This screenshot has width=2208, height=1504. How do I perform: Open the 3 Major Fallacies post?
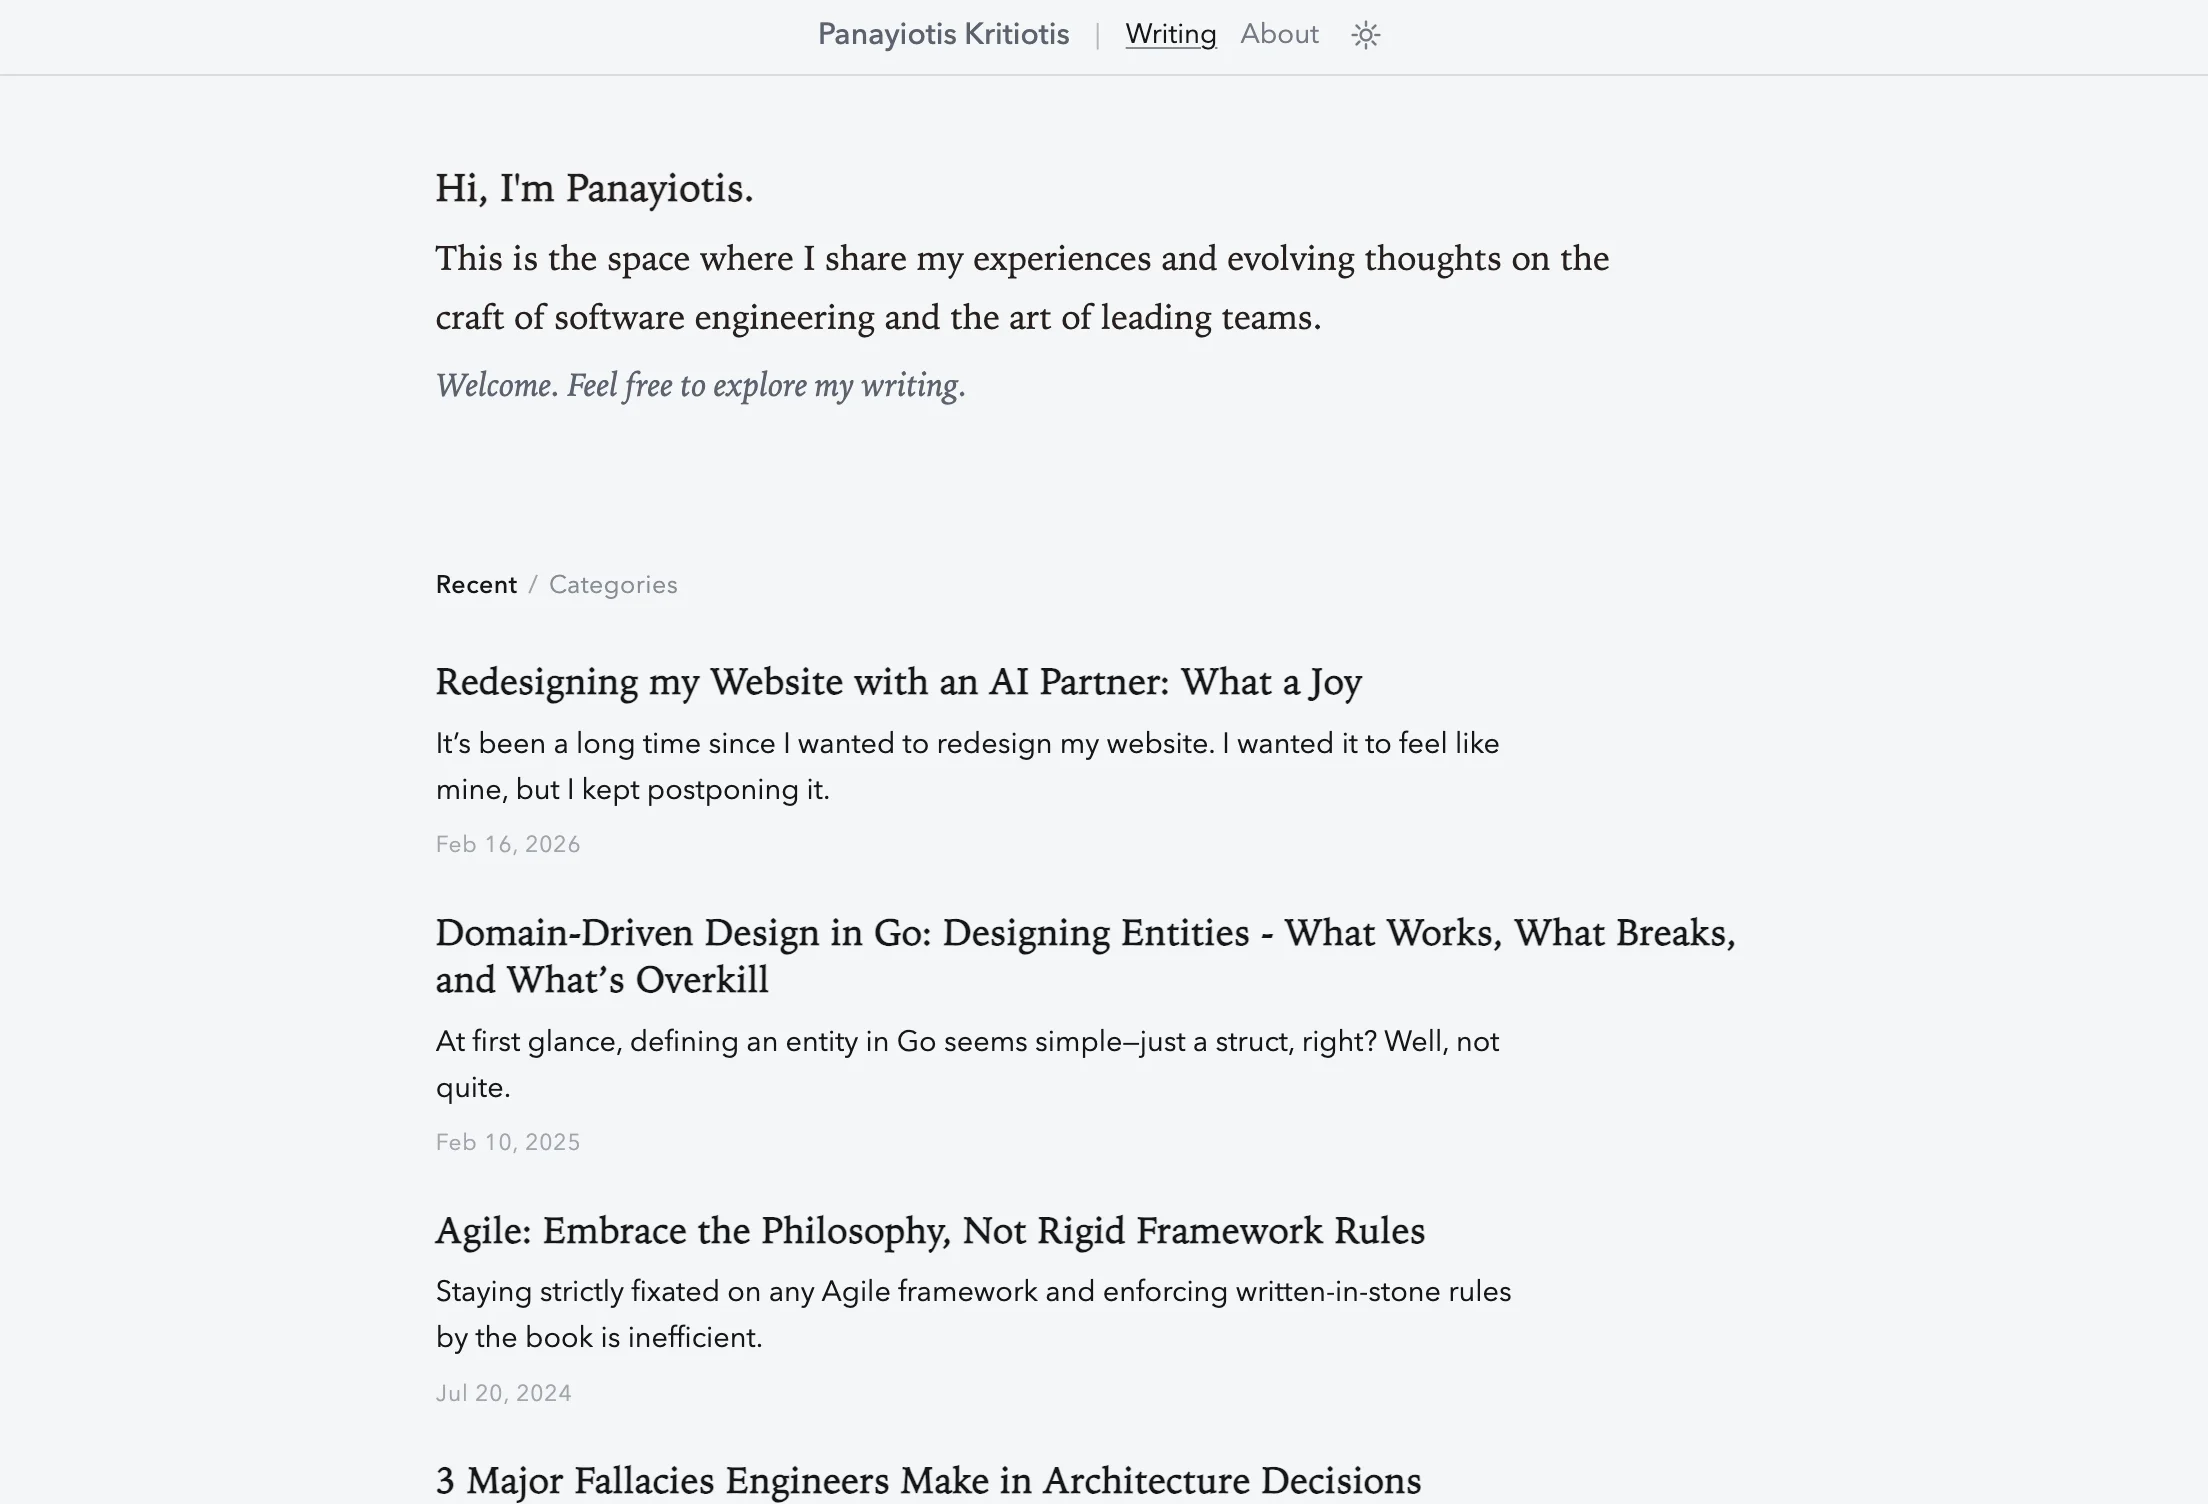(x=928, y=1481)
